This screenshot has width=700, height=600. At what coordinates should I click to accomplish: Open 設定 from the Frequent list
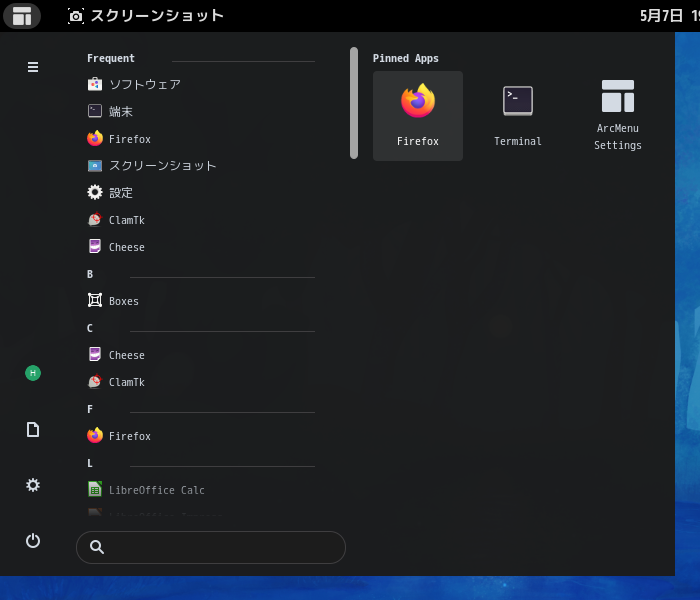(201, 193)
